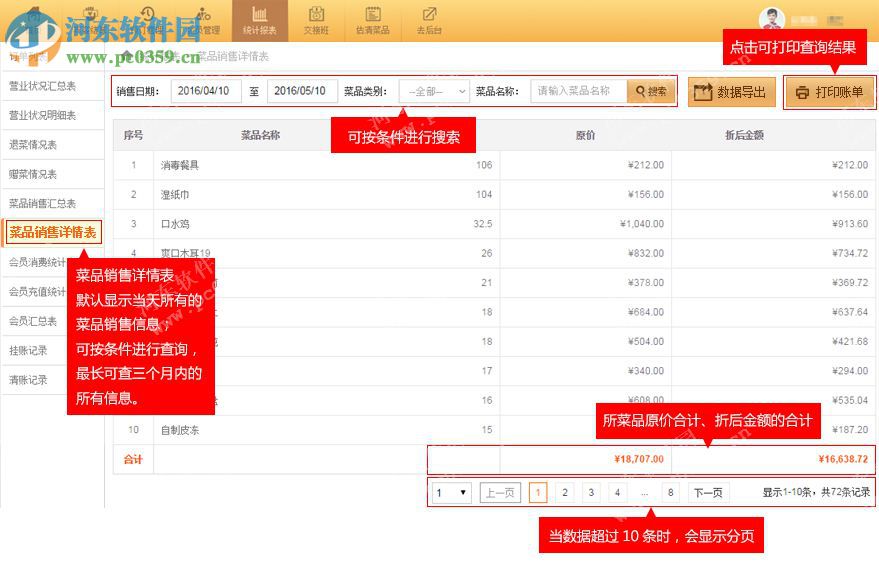
Task: Click discounted amount ¥734.72
Action: (x=850, y=253)
